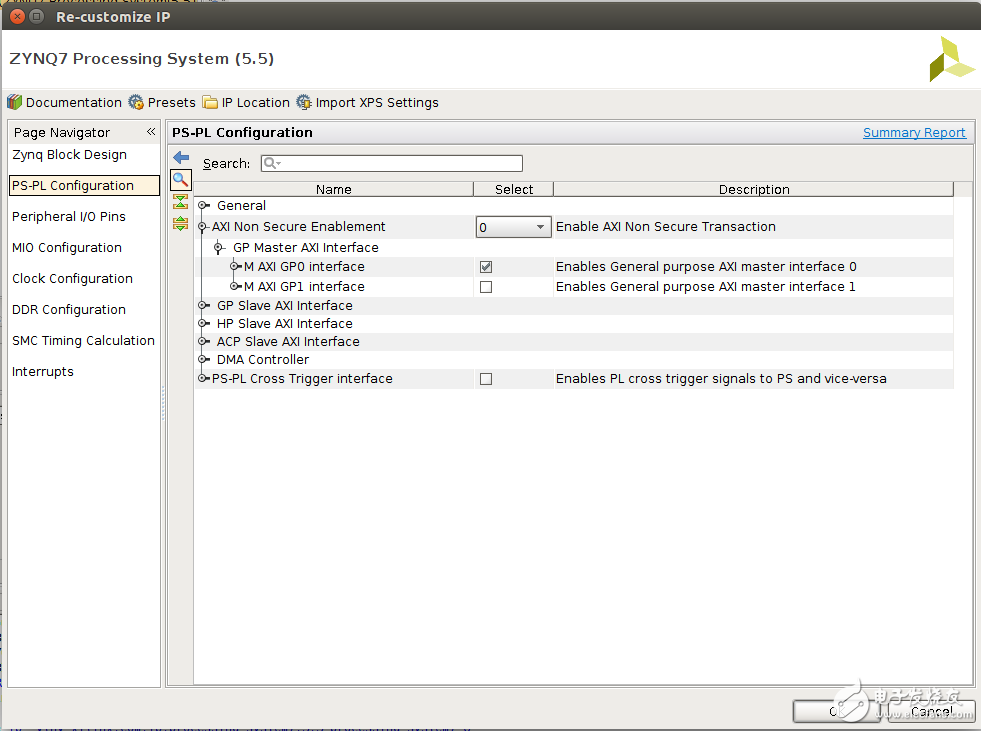Open the Summary Report link
This screenshot has height=731, width=981.
[914, 132]
